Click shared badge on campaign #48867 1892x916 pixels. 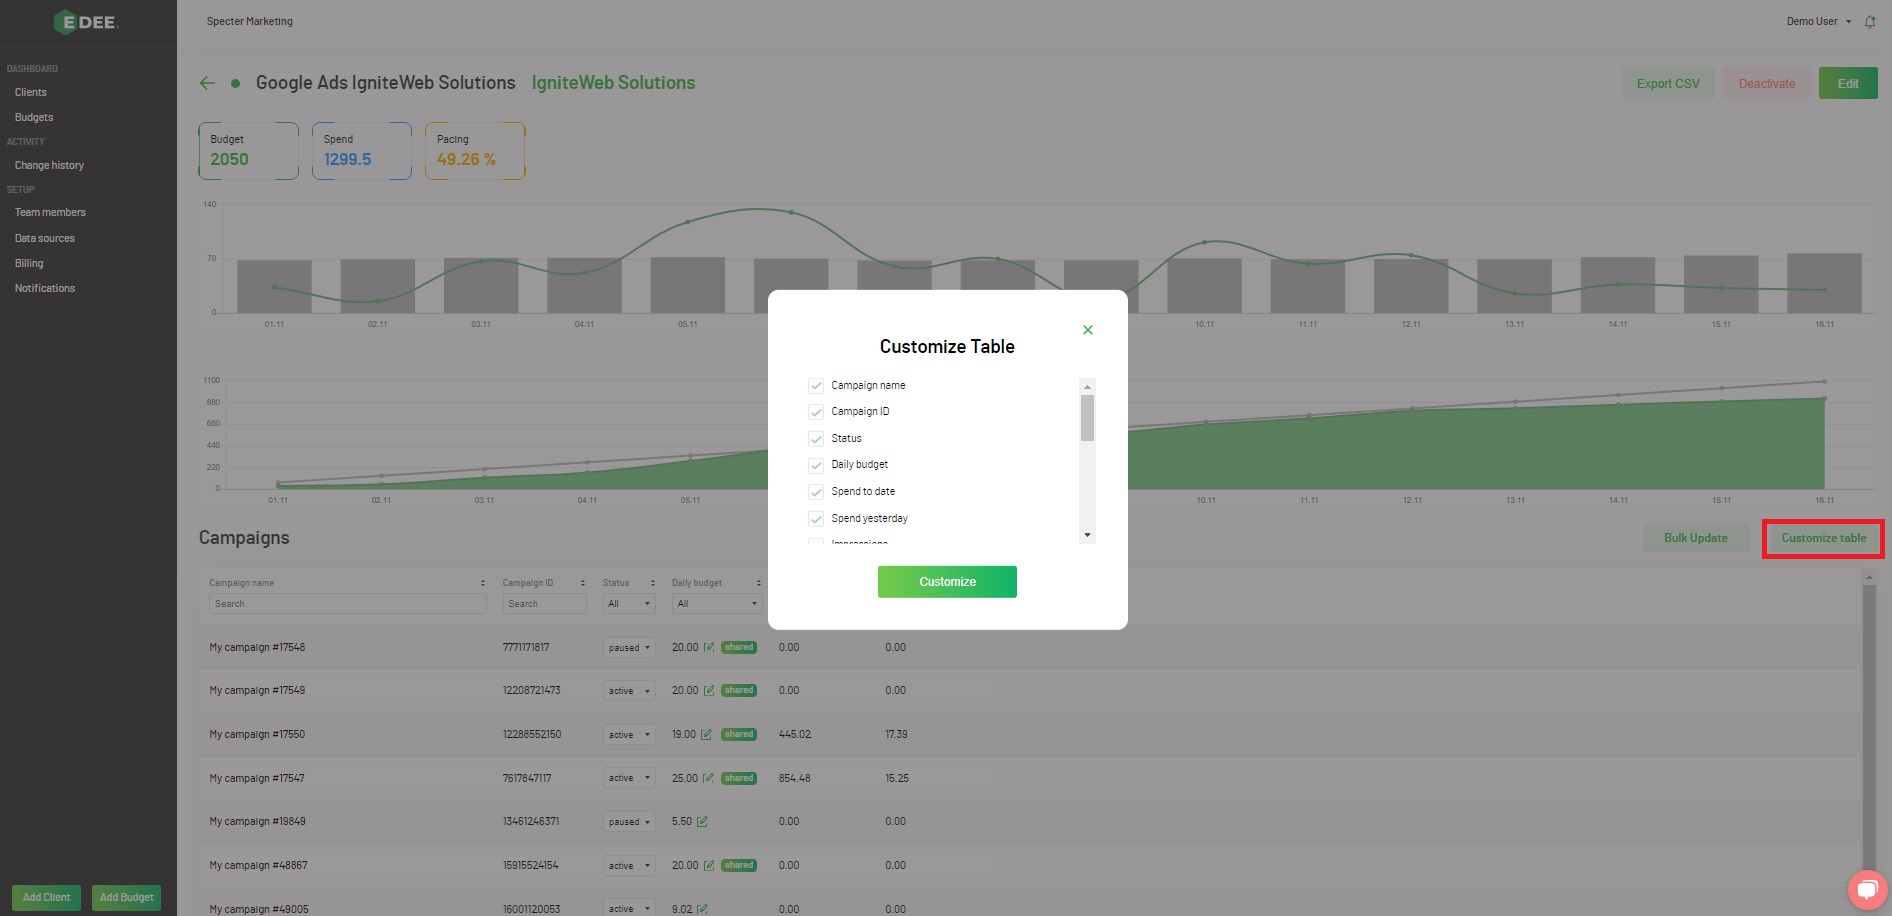tap(739, 866)
